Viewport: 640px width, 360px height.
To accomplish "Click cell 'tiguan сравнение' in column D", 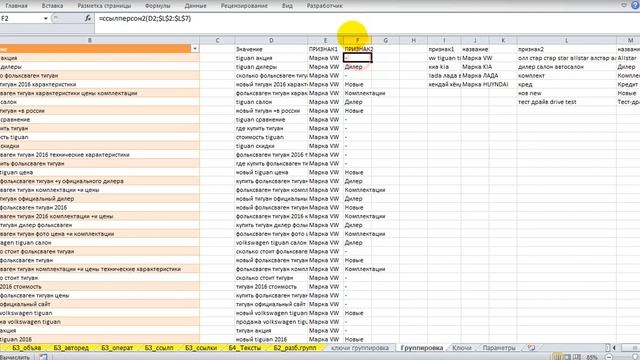I will point(271,120).
